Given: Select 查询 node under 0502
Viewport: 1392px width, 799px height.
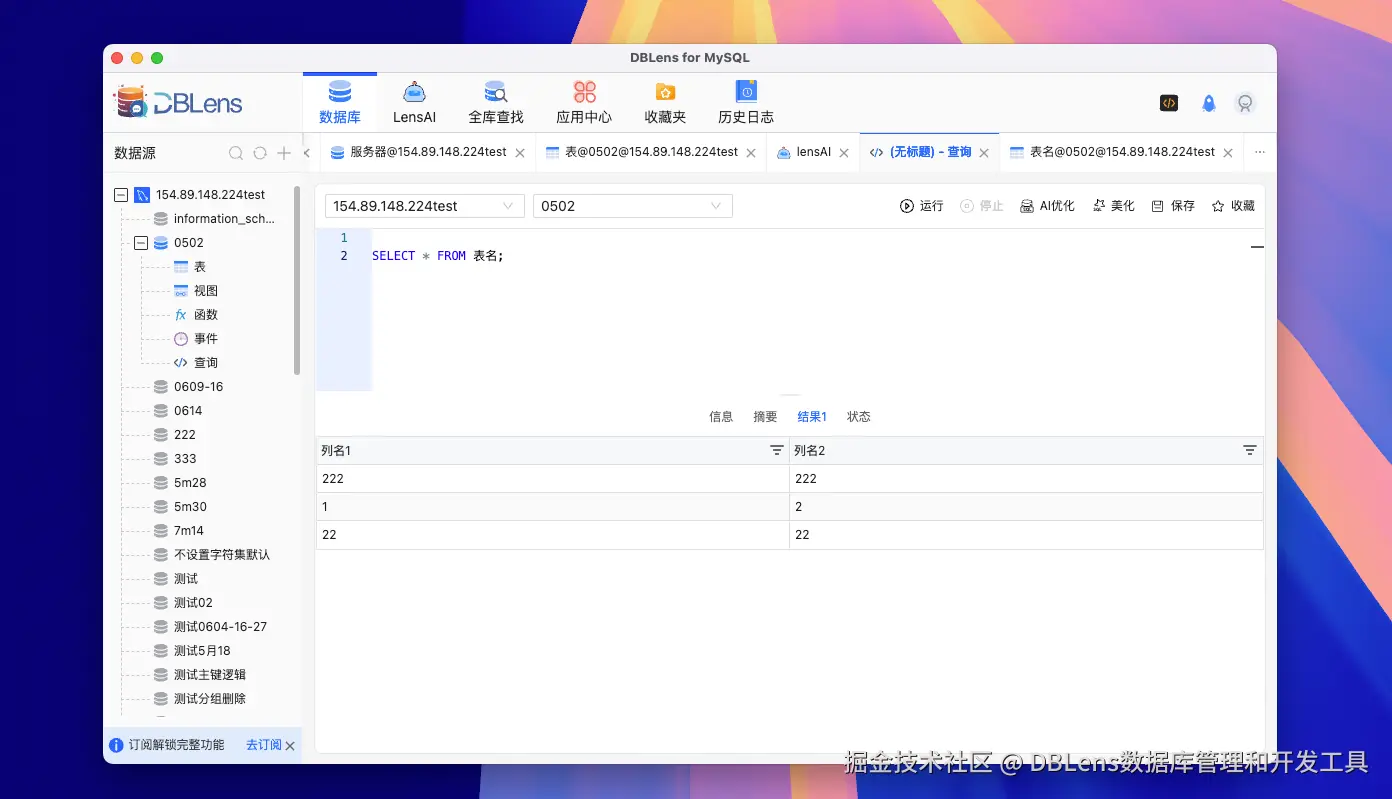Looking at the screenshot, I should [x=196, y=363].
